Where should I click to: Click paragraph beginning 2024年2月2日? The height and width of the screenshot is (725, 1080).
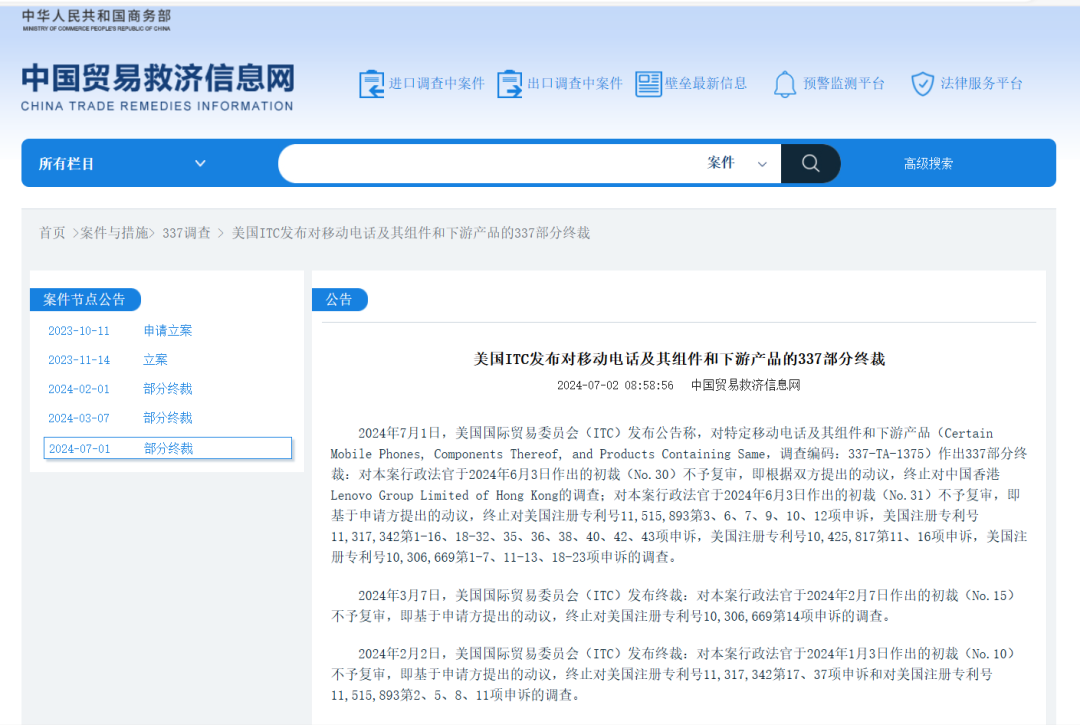pyautogui.click(x=673, y=674)
